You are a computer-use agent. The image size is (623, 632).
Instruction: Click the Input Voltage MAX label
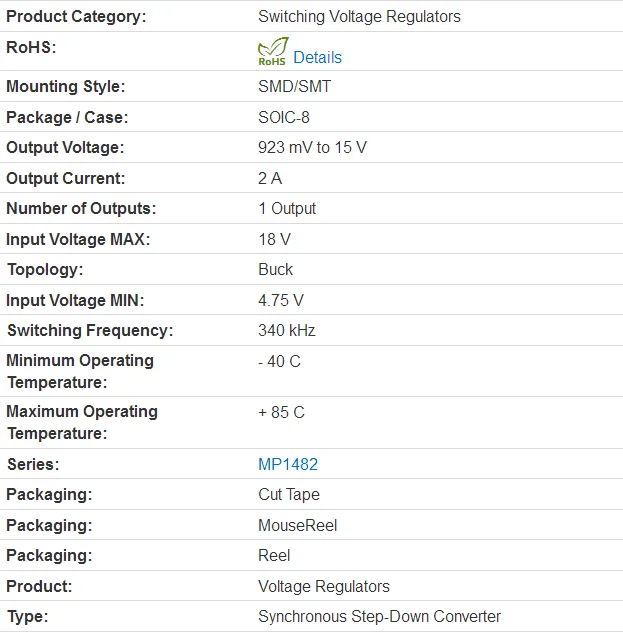pyautogui.click(x=78, y=239)
